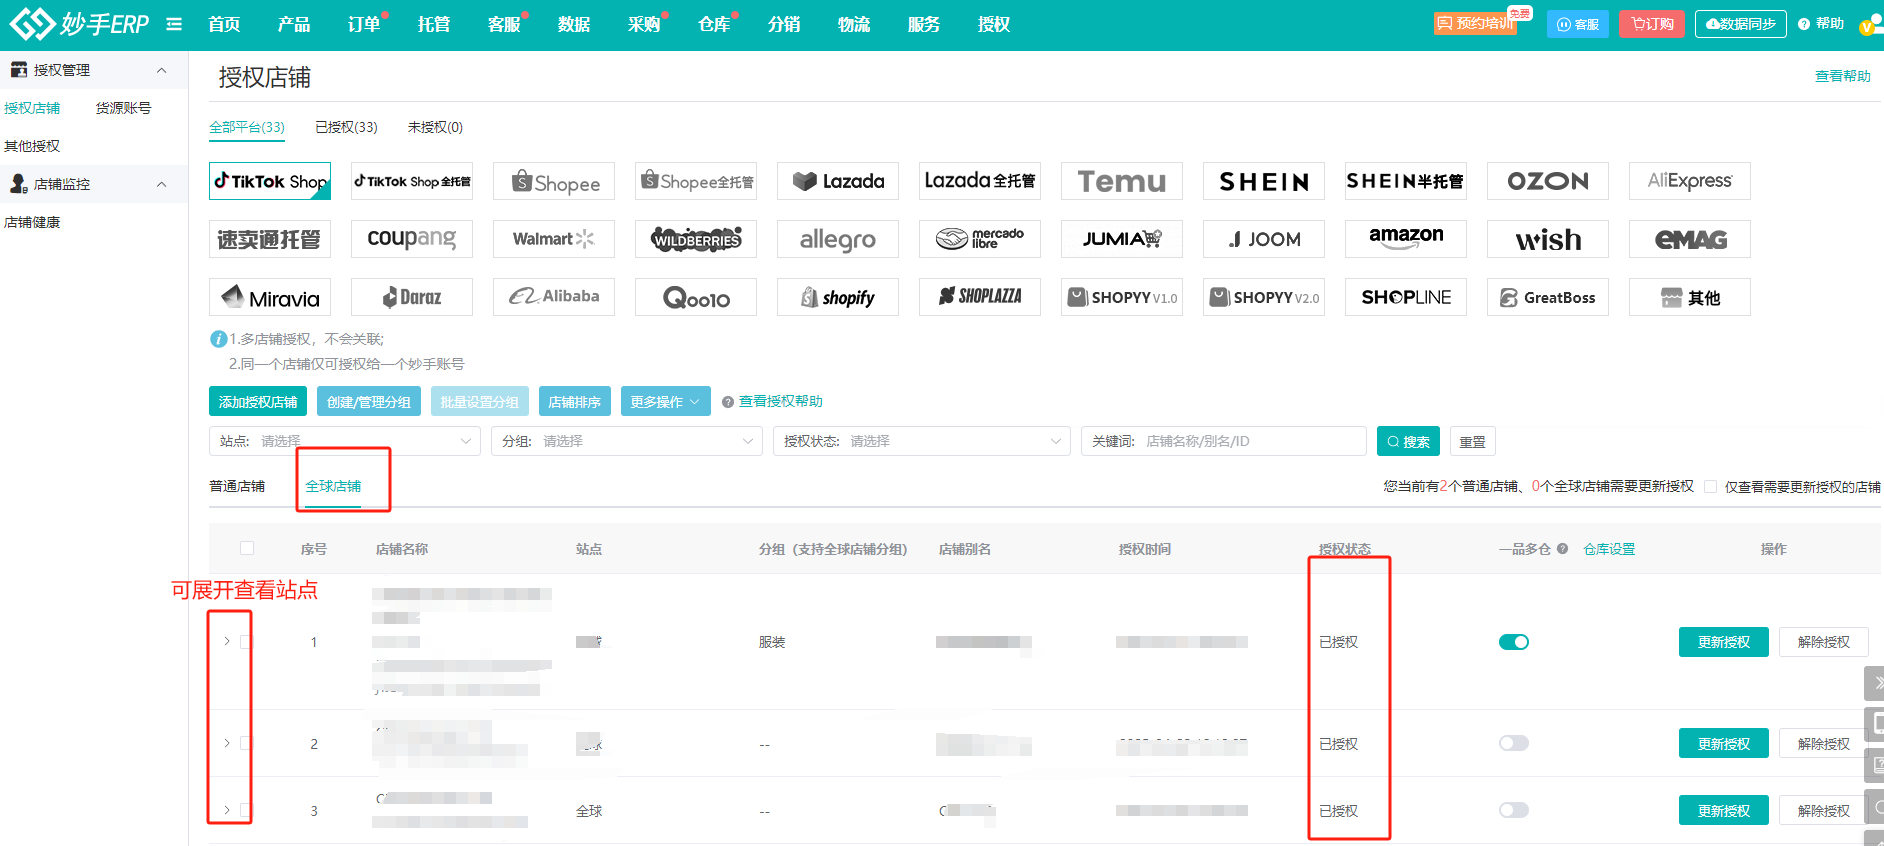Choose the OZON platform logo
The width and height of the screenshot is (1884, 846).
(1548, 181)
